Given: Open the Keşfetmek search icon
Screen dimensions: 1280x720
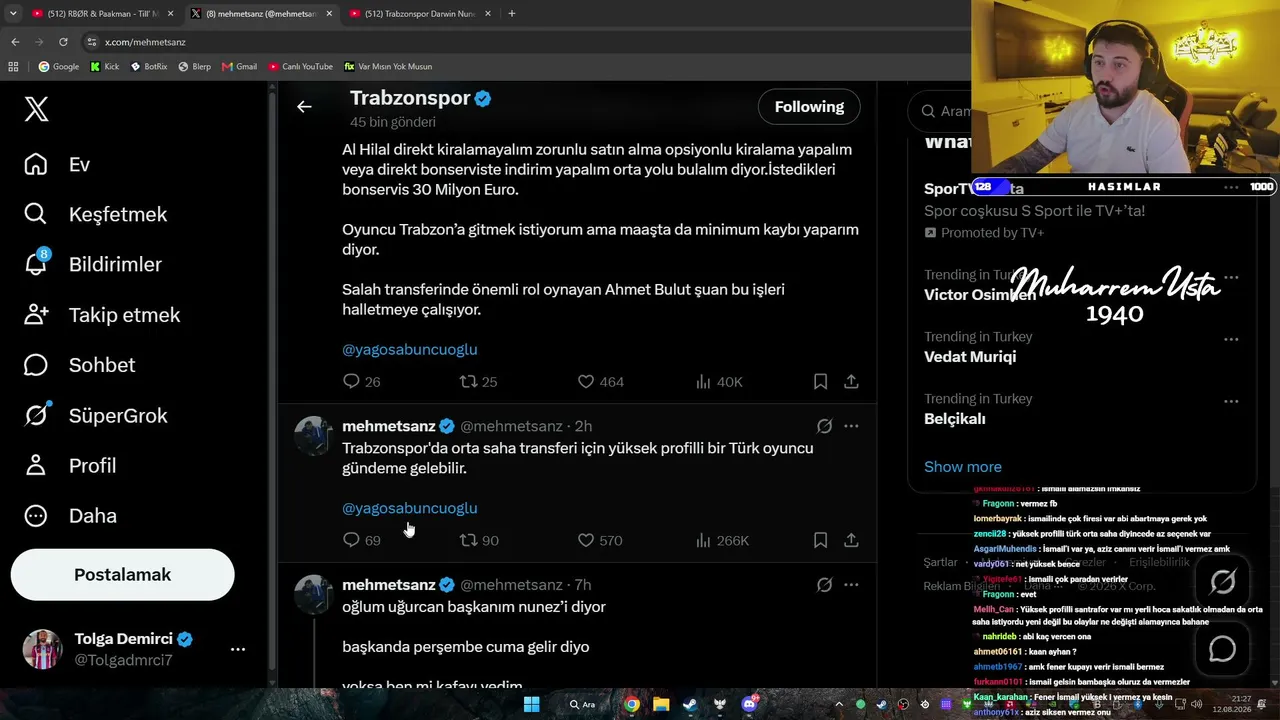Looking at the screenshot, I should (x=36, y=214).
